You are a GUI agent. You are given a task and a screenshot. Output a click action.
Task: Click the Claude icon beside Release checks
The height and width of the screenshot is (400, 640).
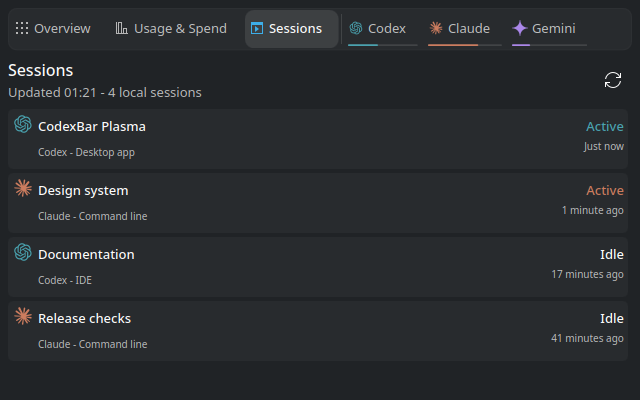tap(23, 316)
